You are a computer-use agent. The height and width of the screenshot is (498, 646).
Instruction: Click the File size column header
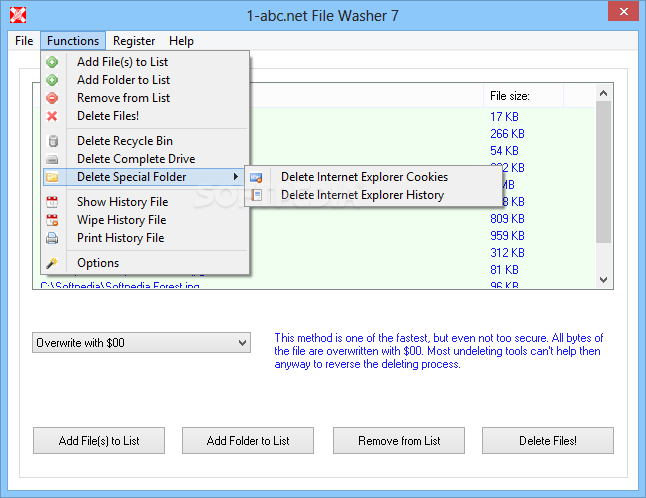[523, 96]
